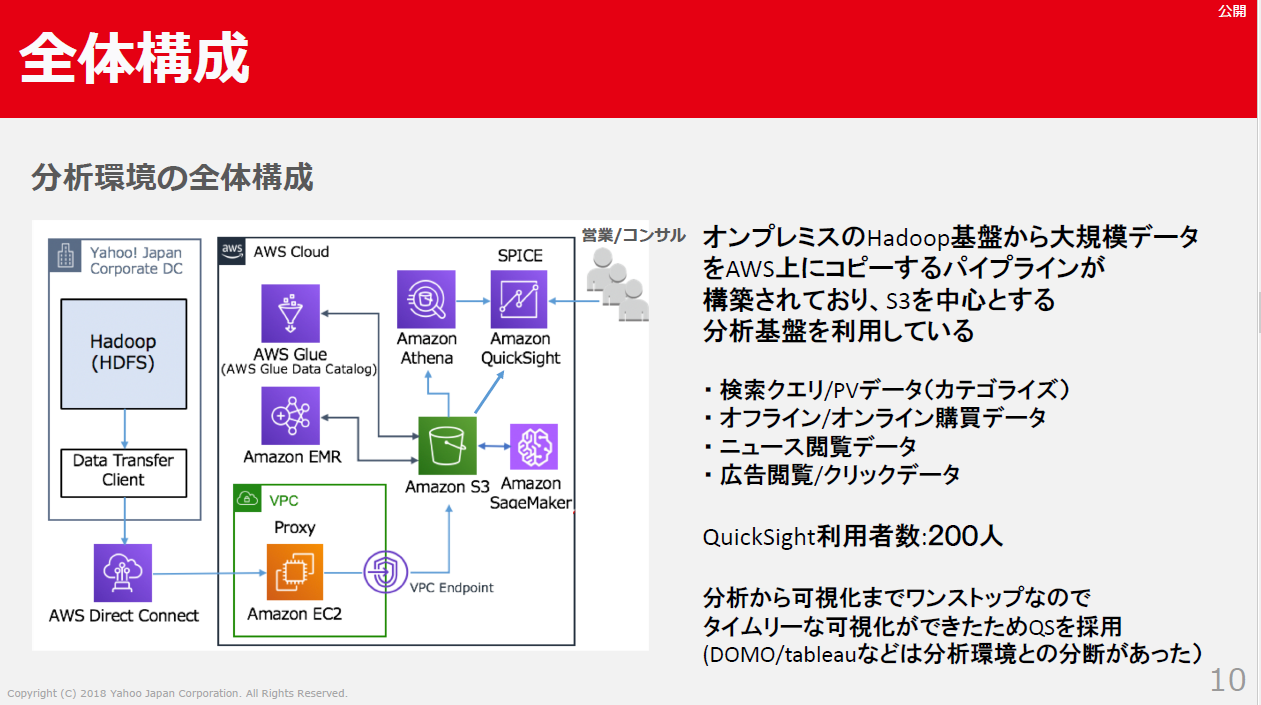
Task: Click the AWS Glue Data Catalog caption
Action: [298, 370]
